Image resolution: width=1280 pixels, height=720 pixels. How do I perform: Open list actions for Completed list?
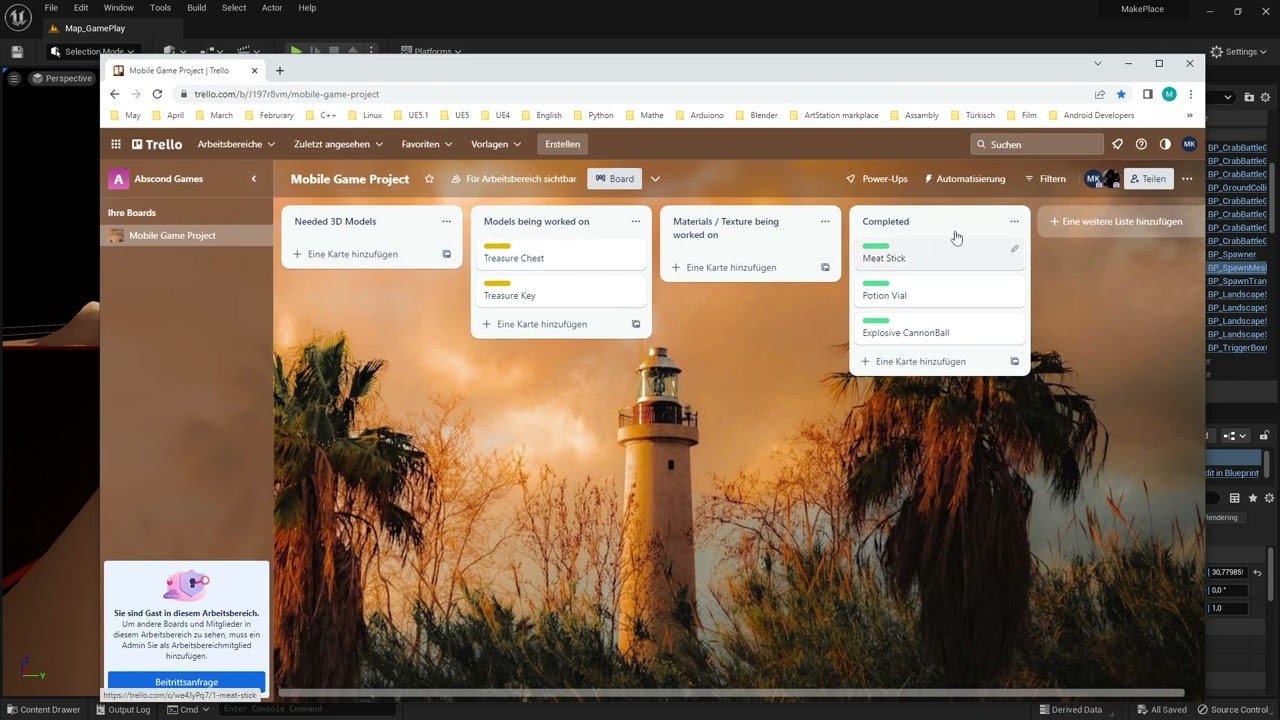tap(1014, 221)
